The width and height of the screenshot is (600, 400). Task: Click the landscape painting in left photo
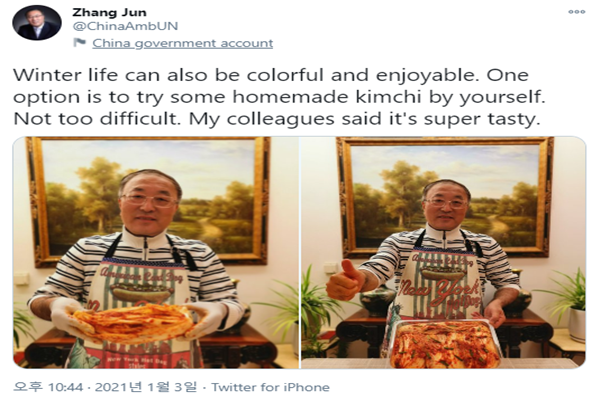[149, 200]
